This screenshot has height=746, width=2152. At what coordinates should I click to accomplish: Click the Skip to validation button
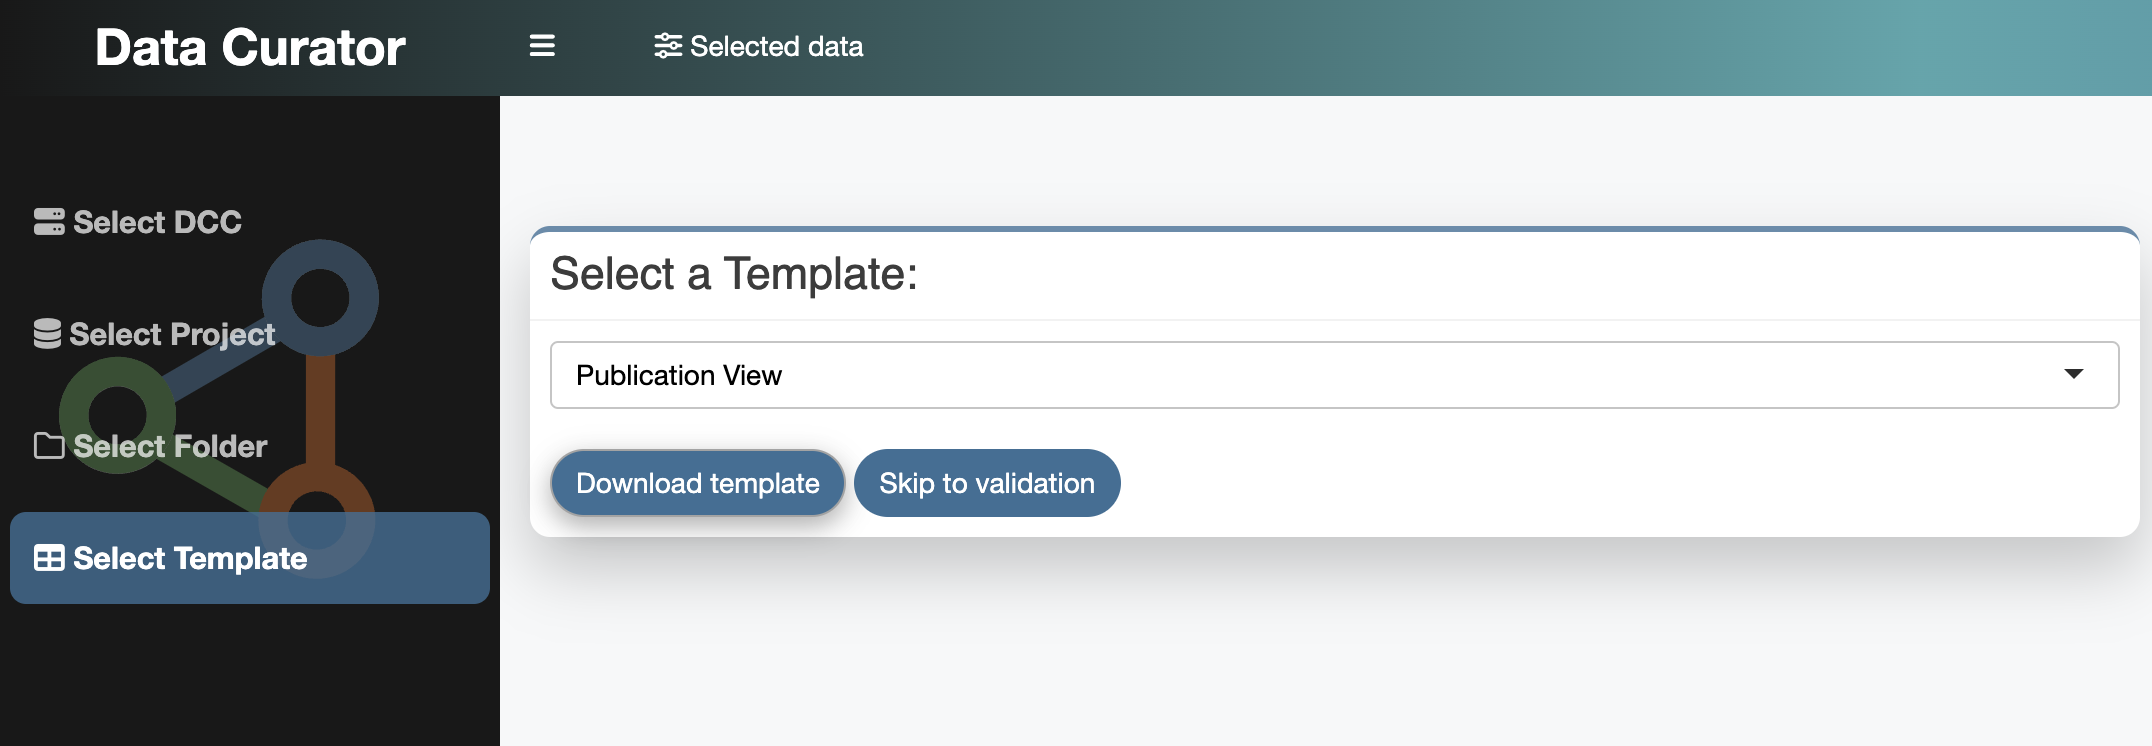987,483
